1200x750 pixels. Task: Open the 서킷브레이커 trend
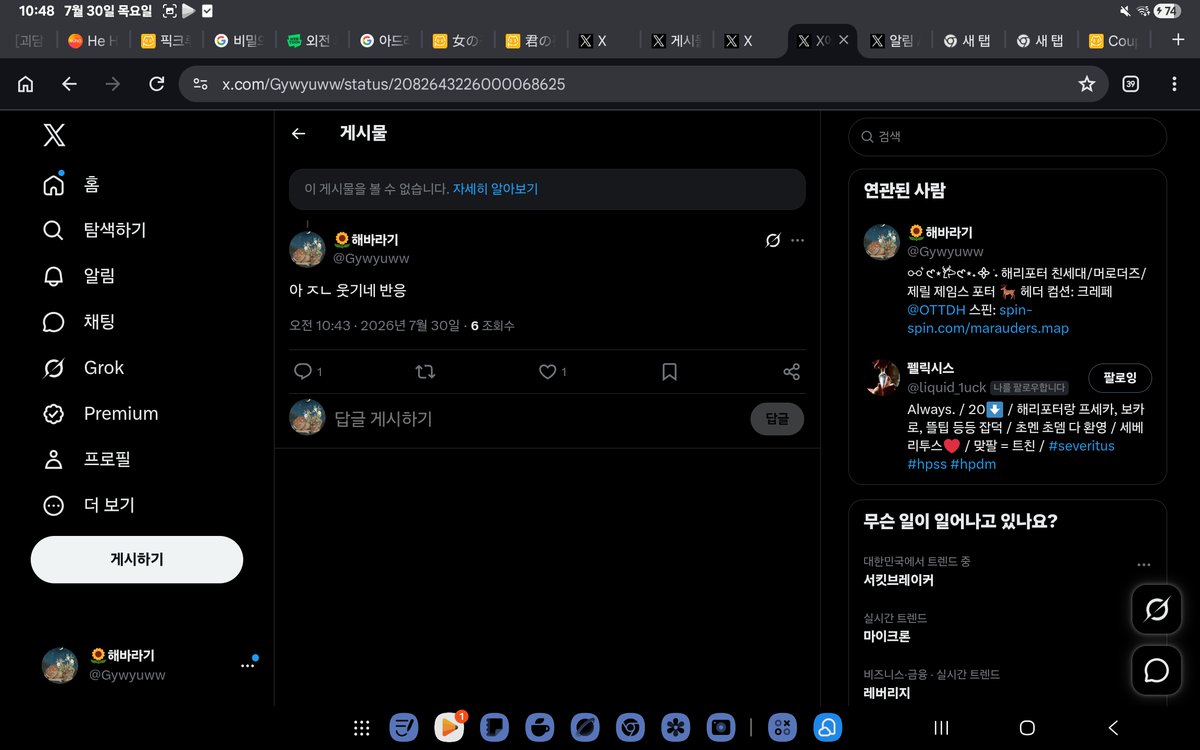[x=898, y=580]
